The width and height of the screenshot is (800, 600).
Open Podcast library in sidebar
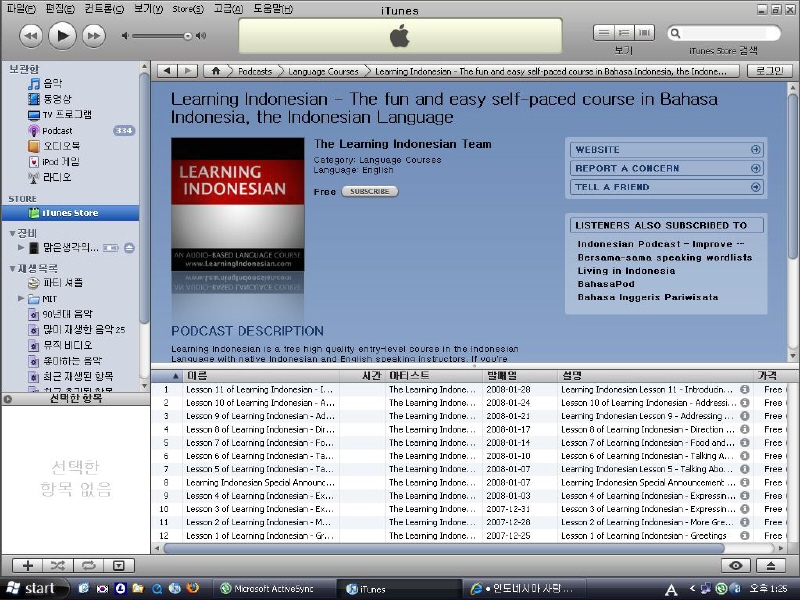pos(57,130)
